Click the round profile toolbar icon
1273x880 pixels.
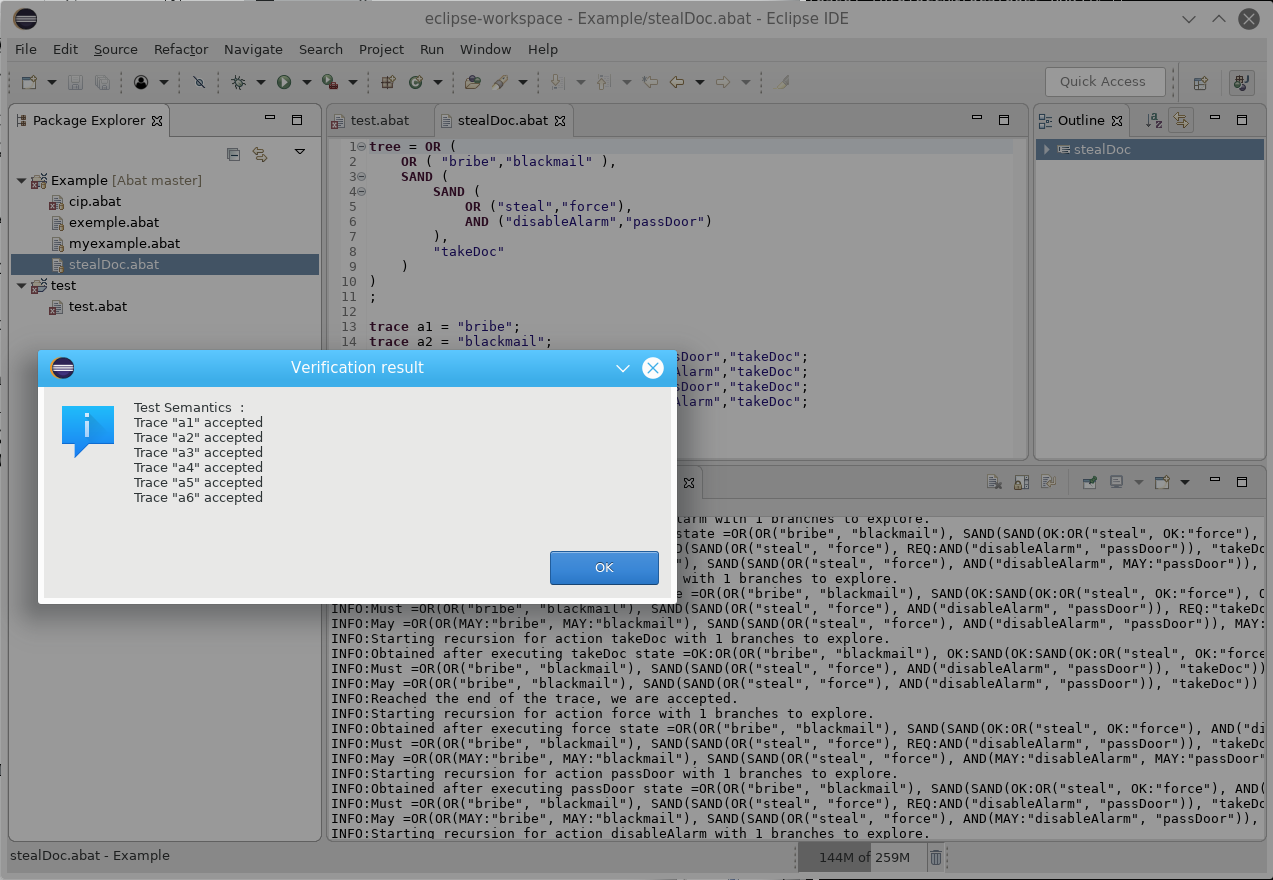(x=141, y=82)
